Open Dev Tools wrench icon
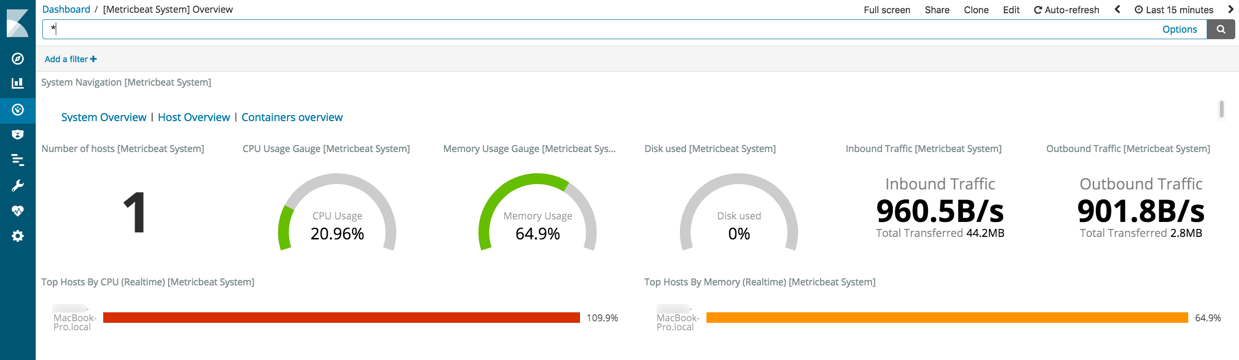 tap(17, 186)
